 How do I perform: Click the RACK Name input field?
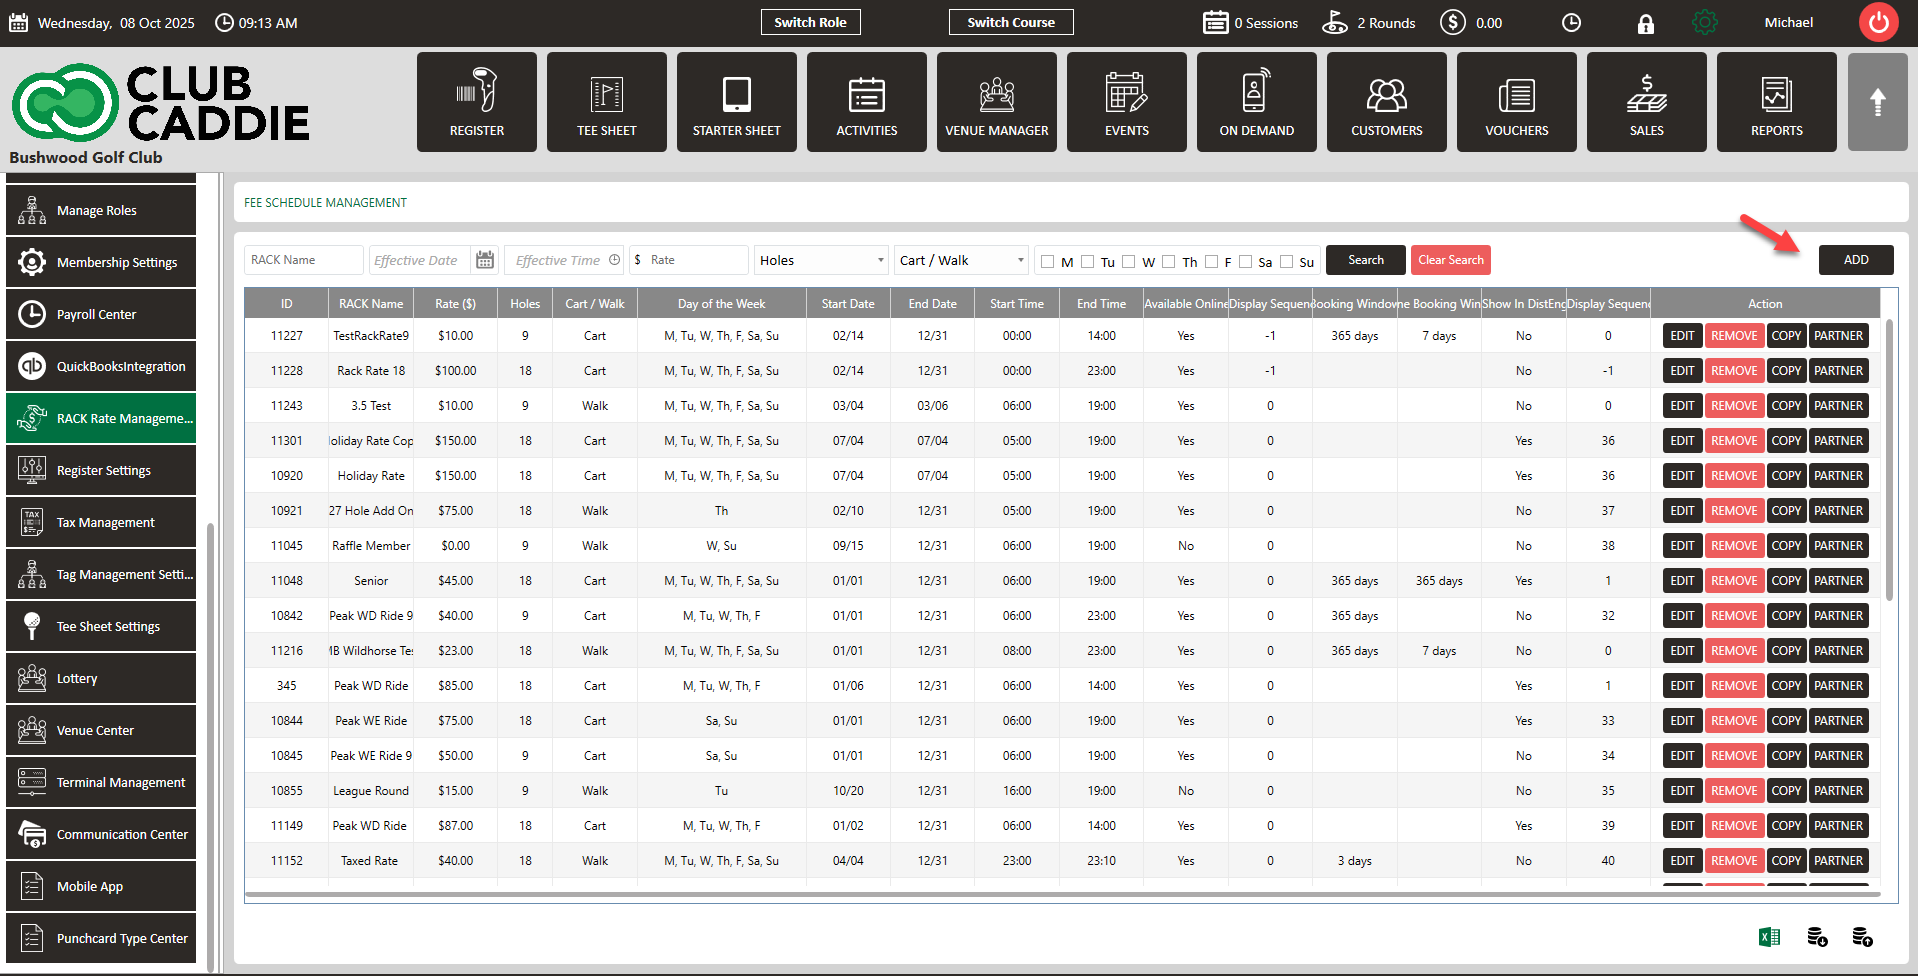303,260
